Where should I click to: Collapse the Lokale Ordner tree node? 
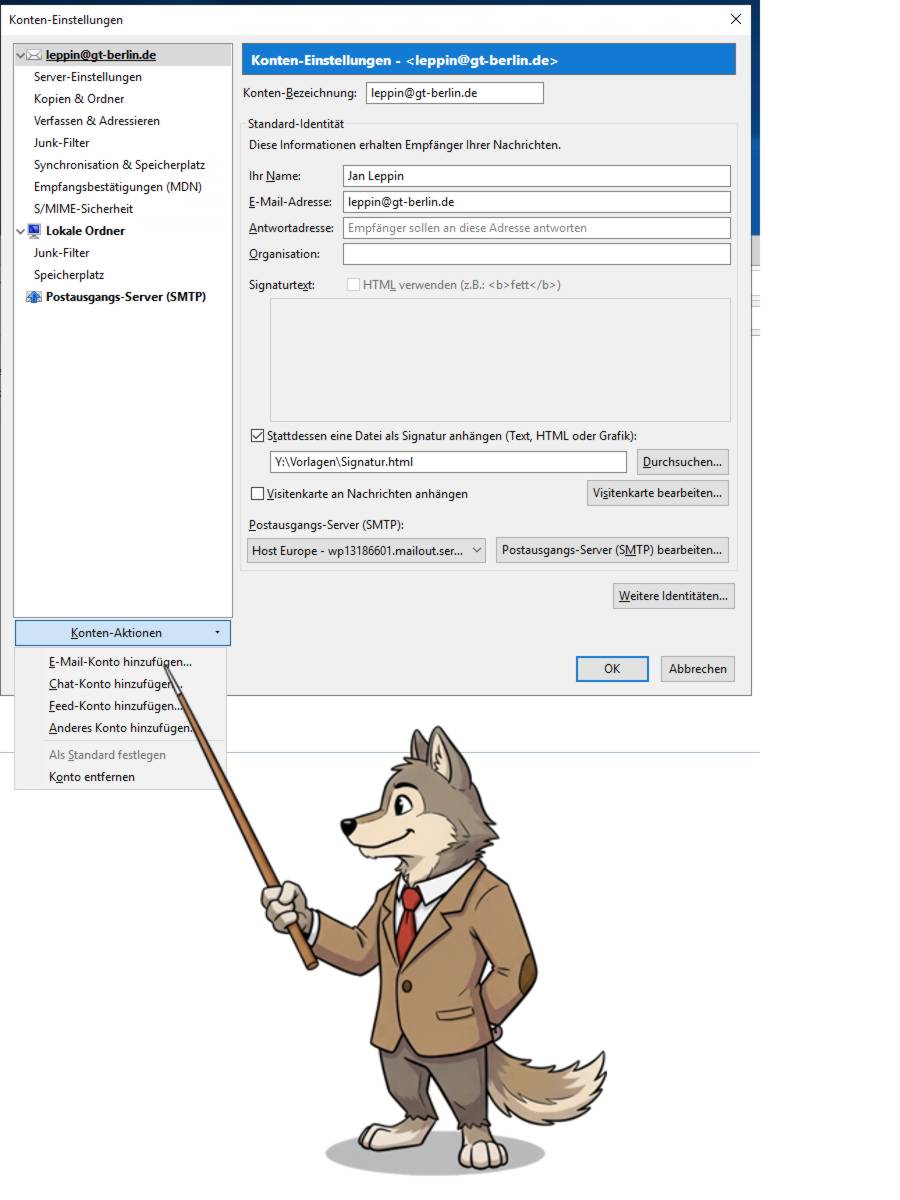click(21, 231)
